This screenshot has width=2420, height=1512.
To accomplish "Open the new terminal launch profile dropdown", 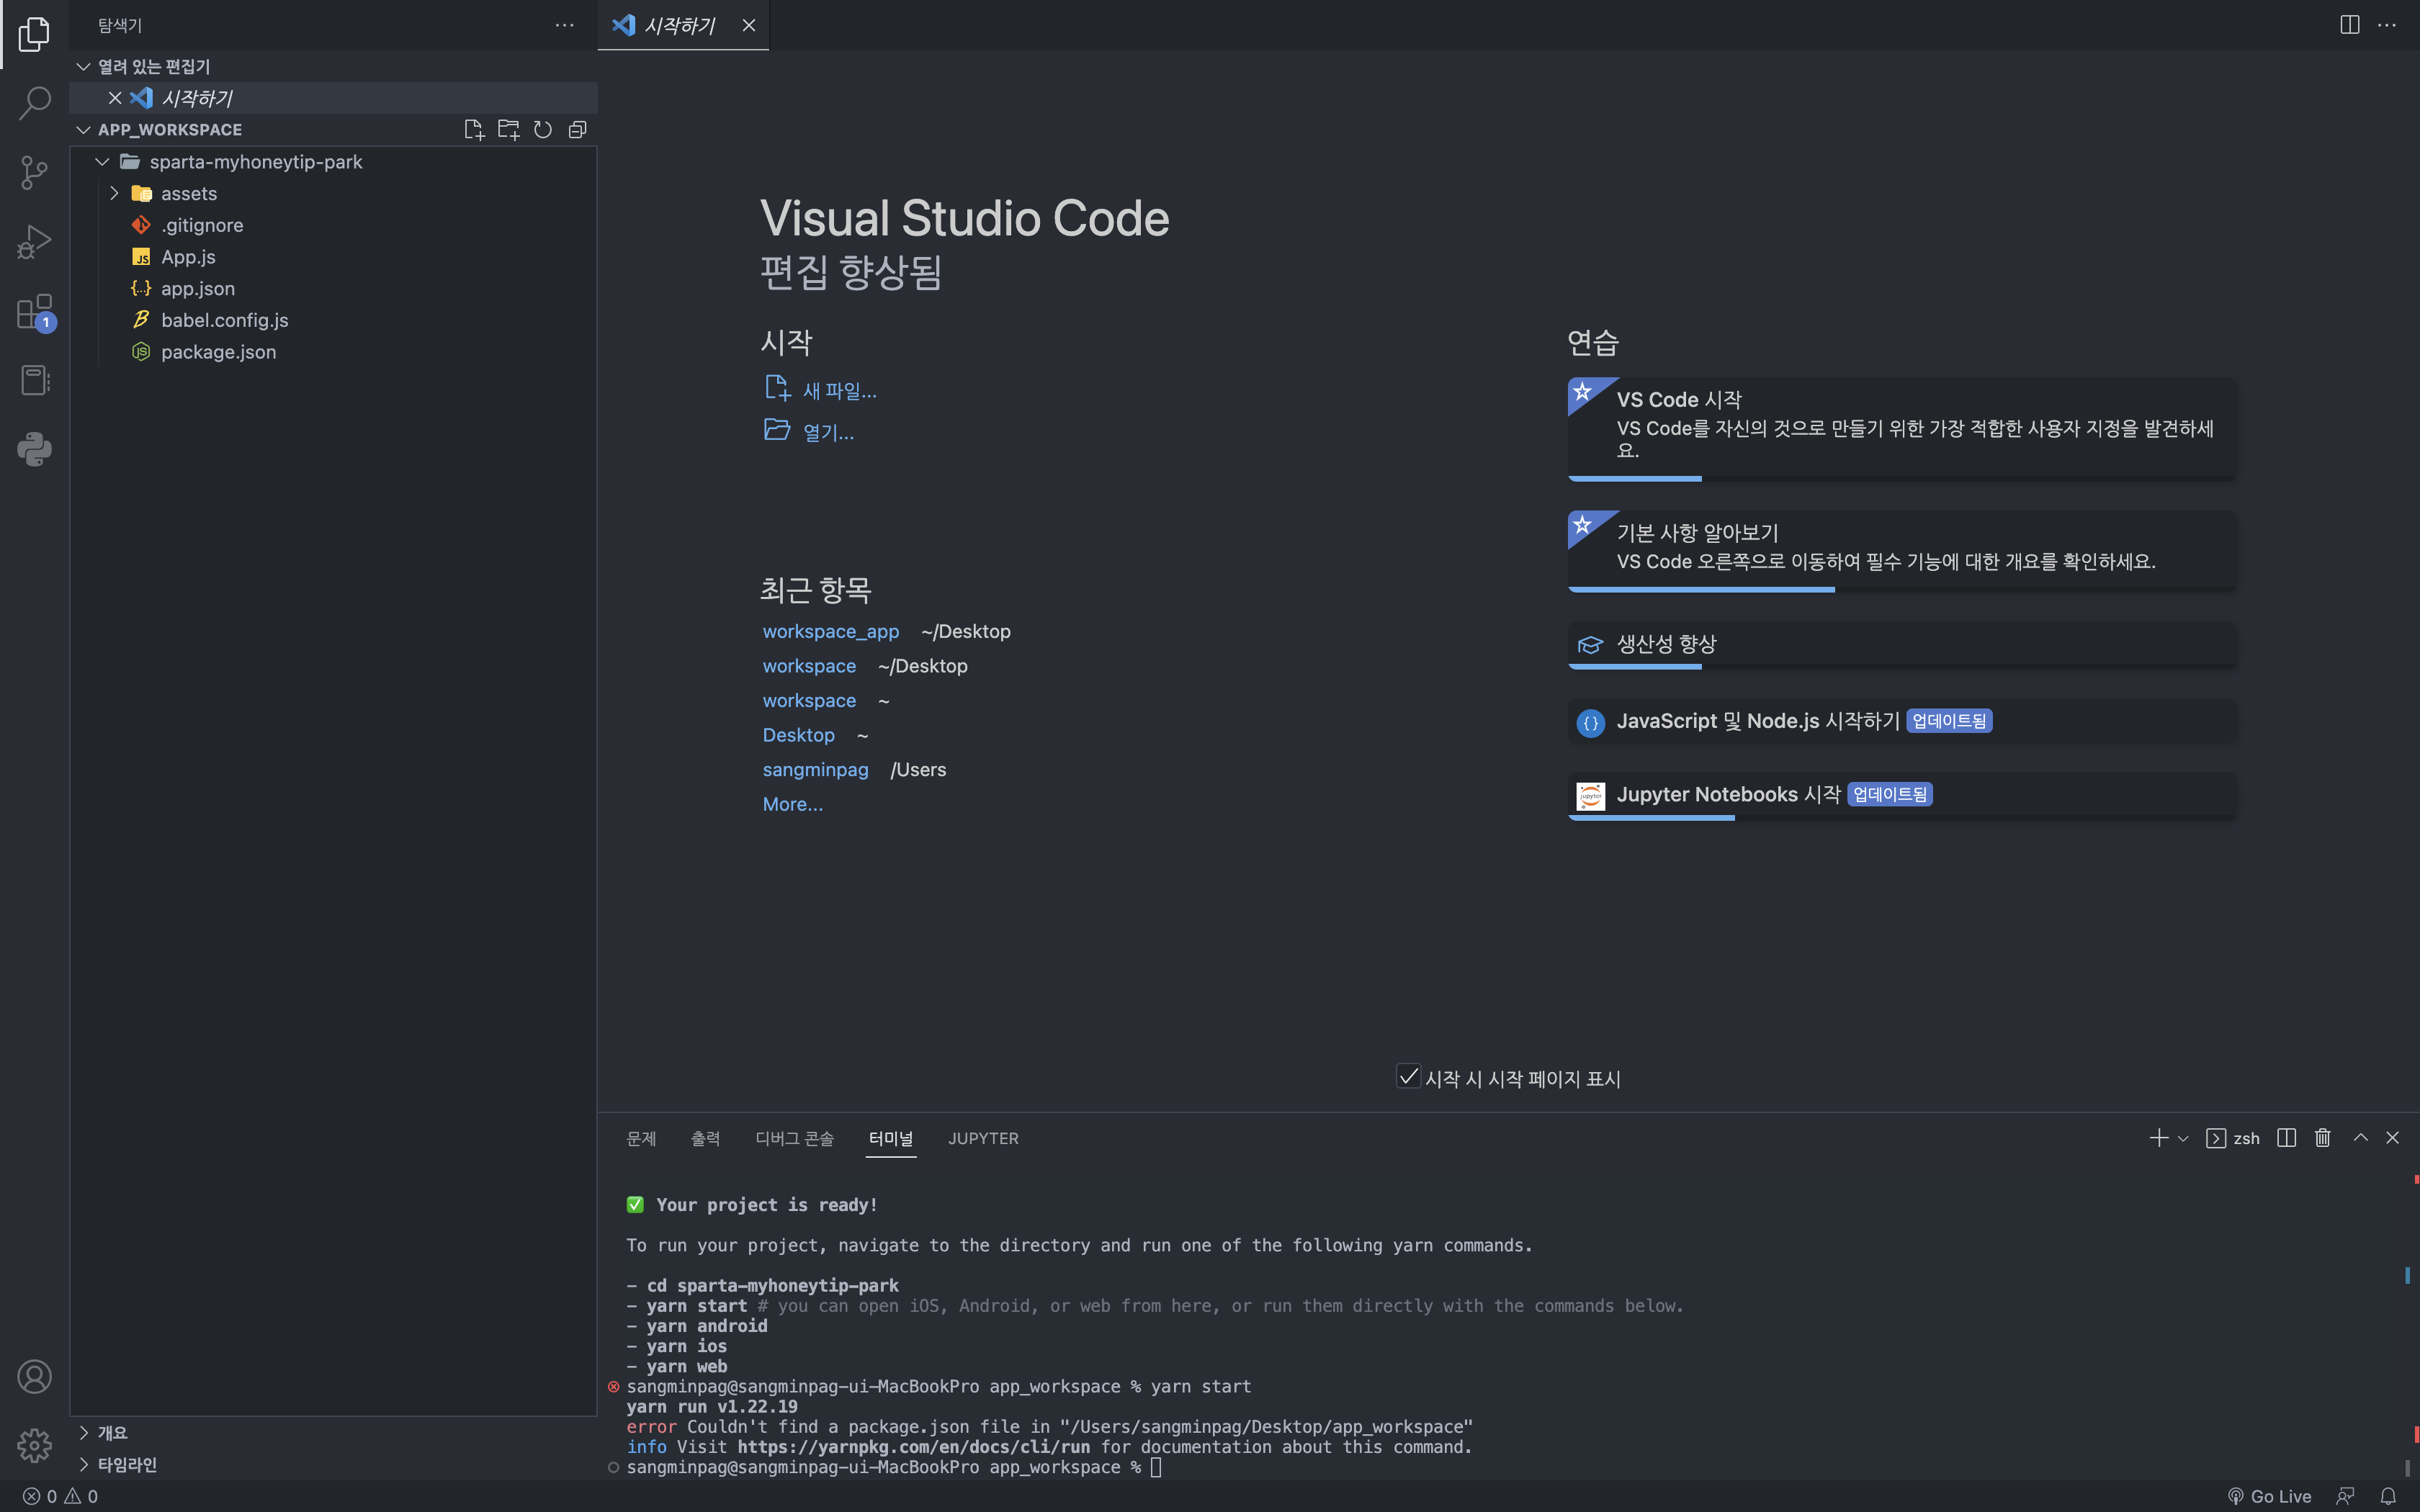I will pyautogui.click(x=2183, y=1138).
